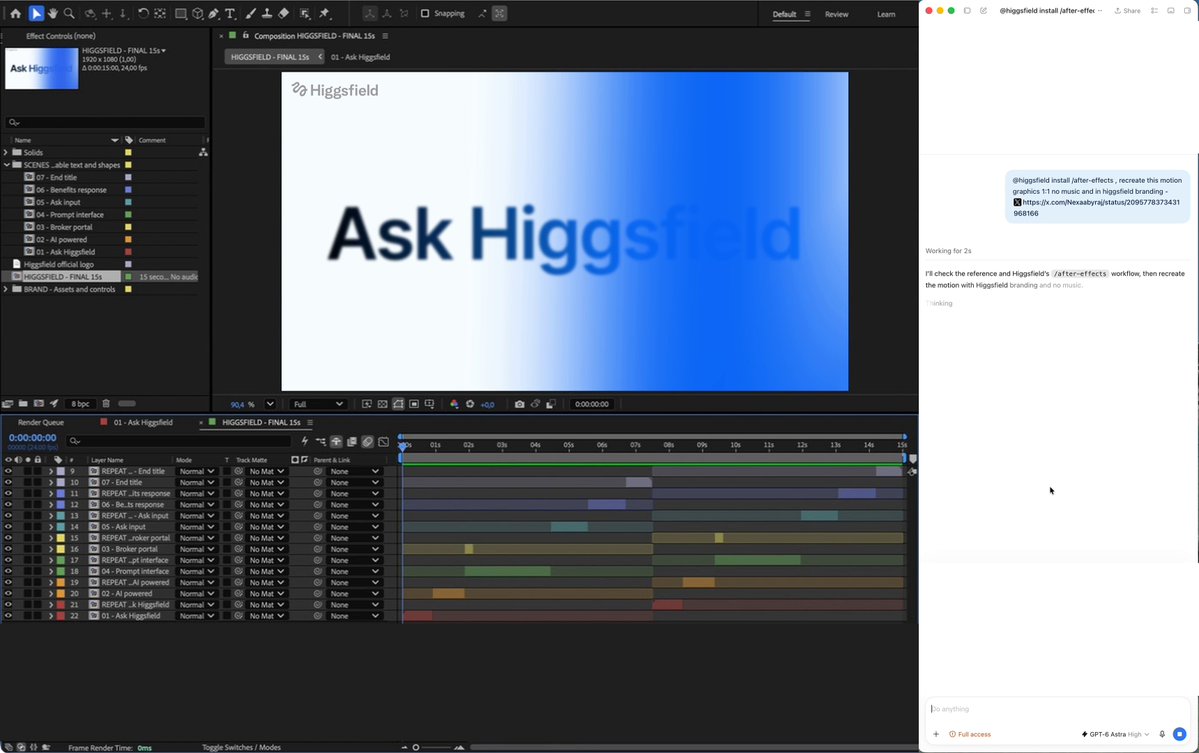
Task: Expand properties of layer 20 '02 - AI powered'
Action: 51,593
